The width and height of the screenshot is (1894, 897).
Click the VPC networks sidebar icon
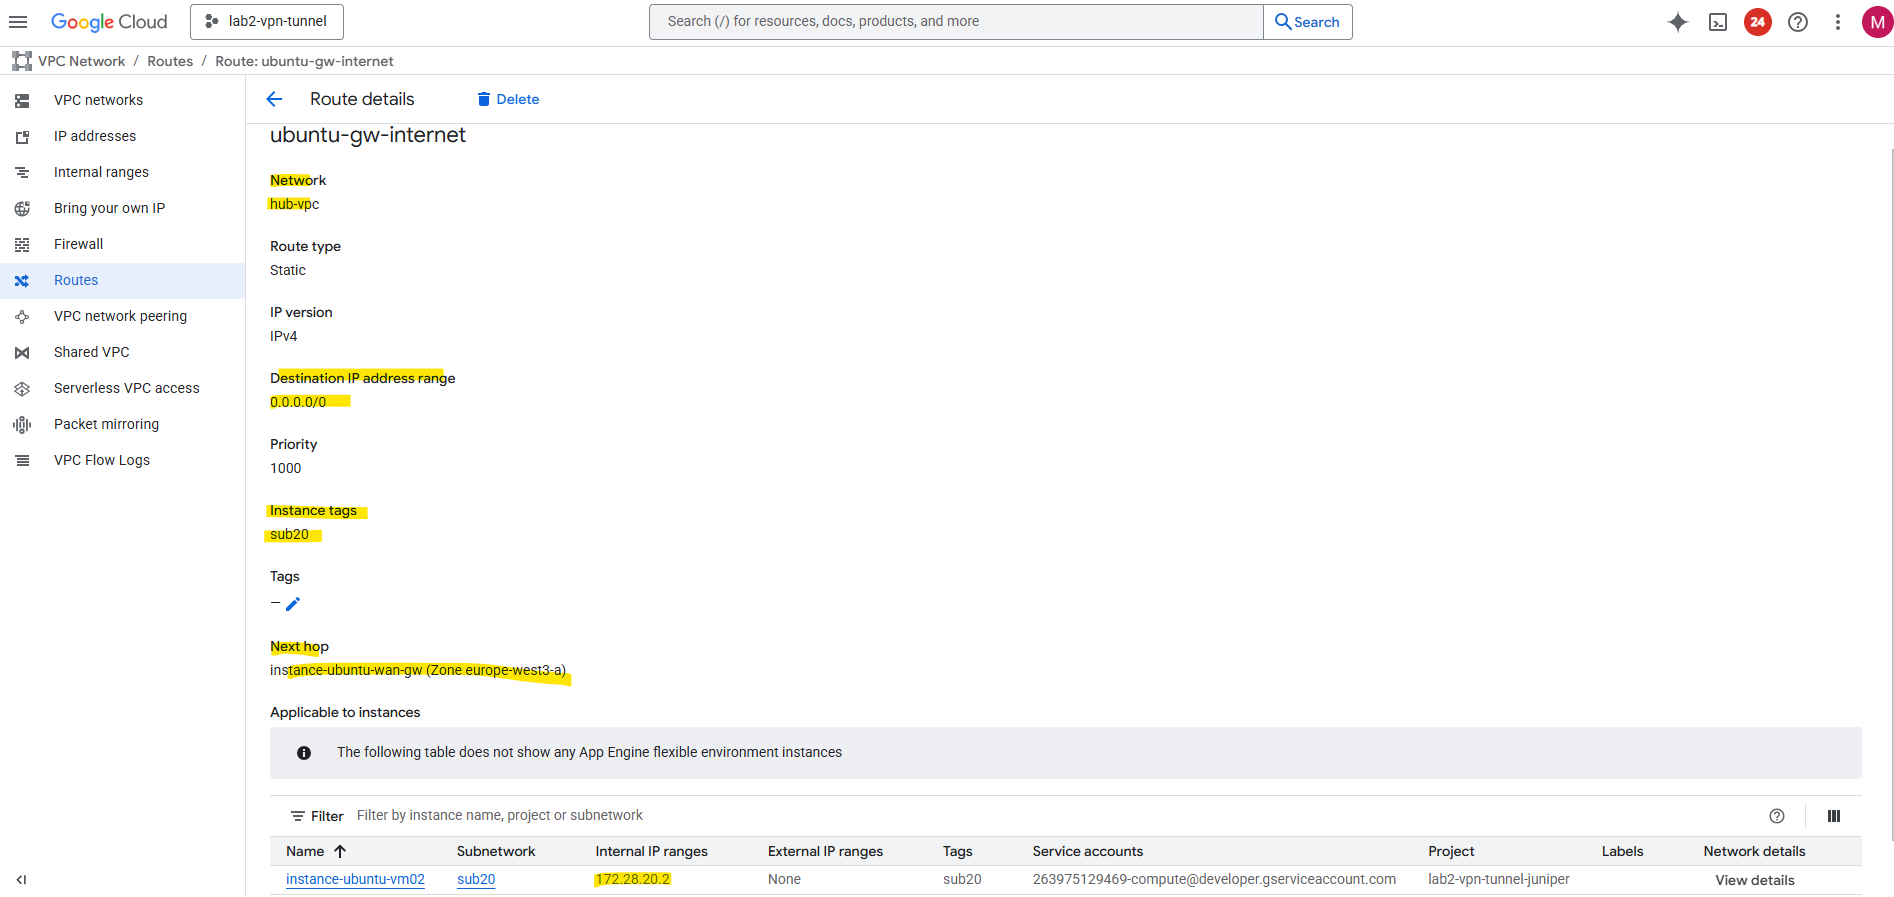click(22, 101)
